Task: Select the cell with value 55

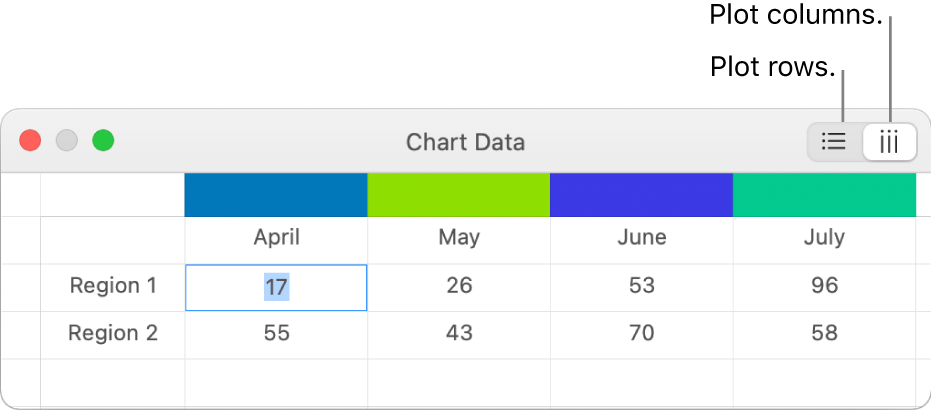Action: coord(276,333)
